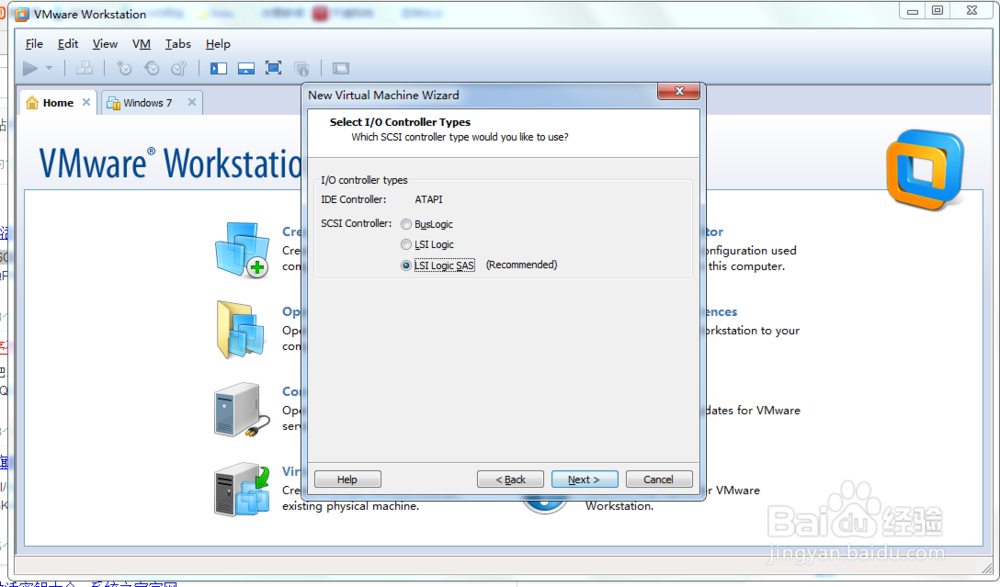This screenshot has width=1000, height=587.
Task: Select the LSI Logic SAS controller
Action: click(405, 265)
